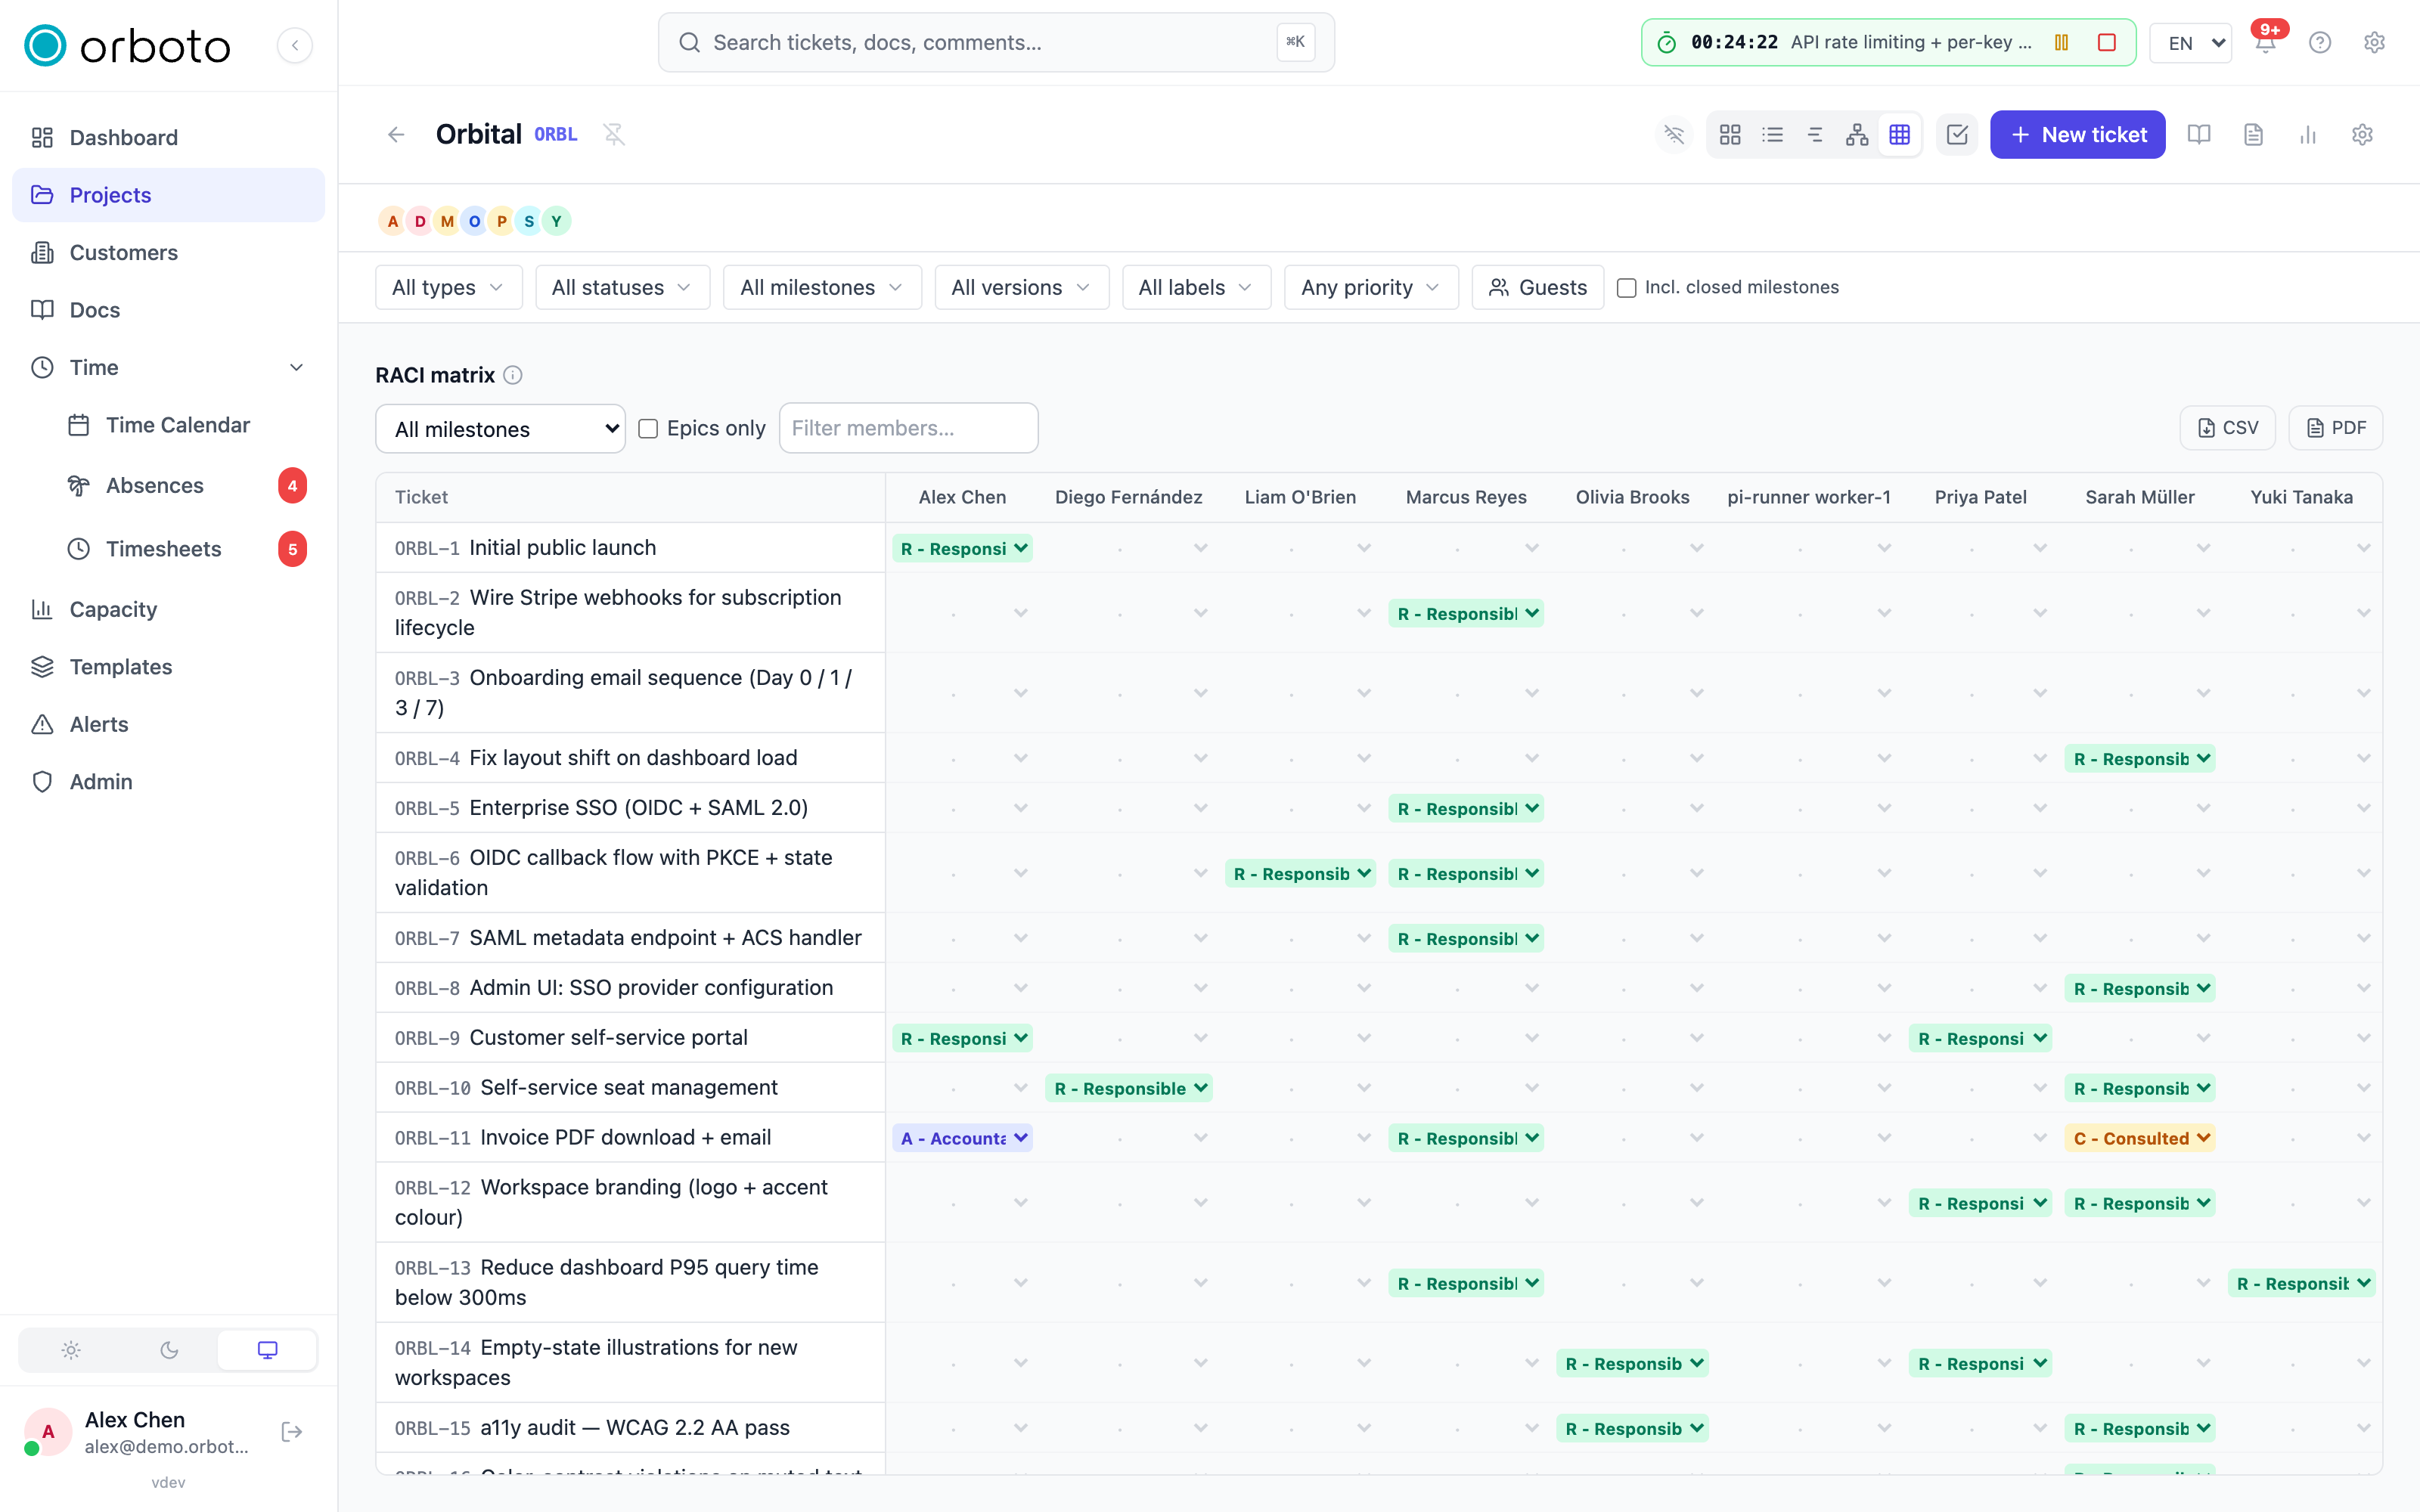Open the project book icon
Screen dimensions: 2420x1512
[x=2198, y=134]
